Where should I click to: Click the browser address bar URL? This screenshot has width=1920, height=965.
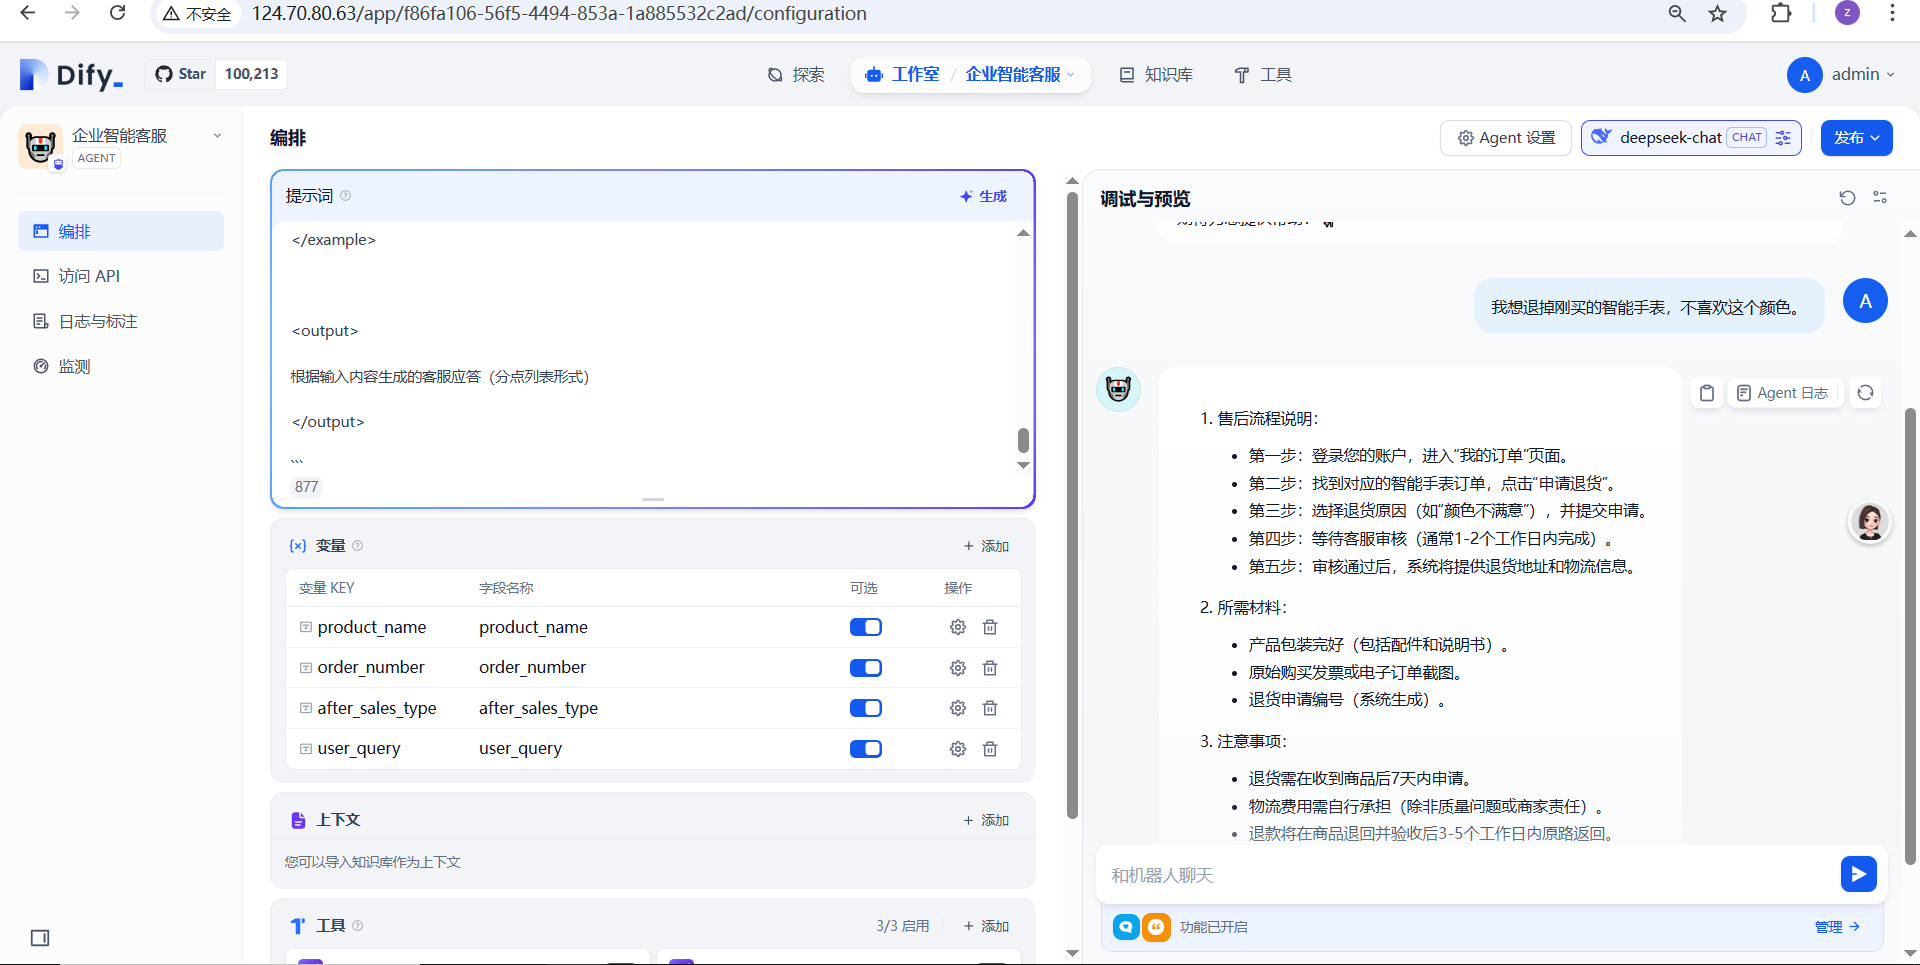click(x=559, y=13)
